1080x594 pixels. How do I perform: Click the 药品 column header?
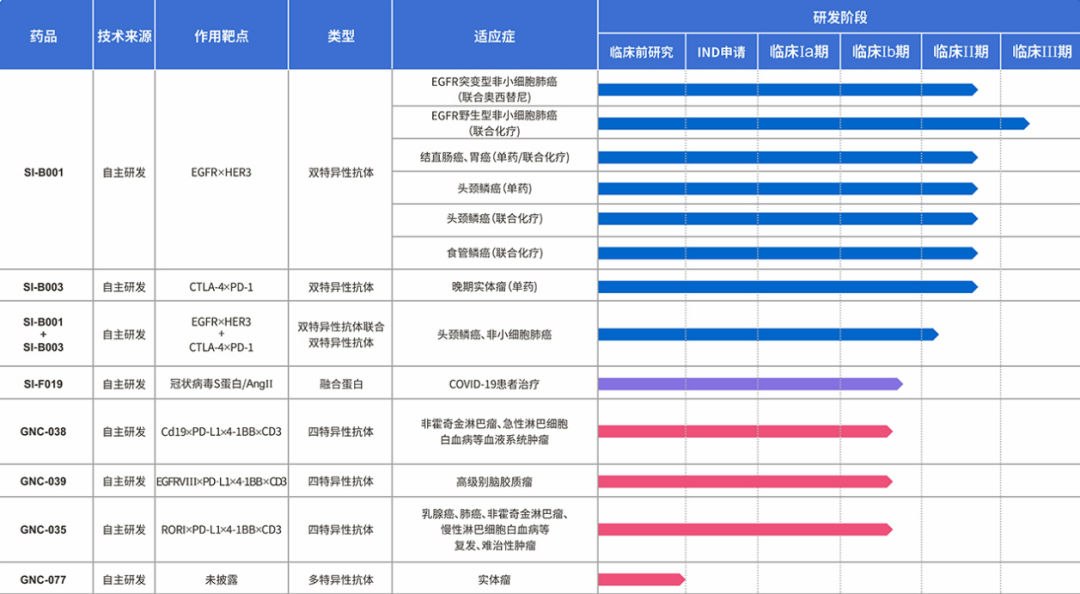pyautogui.click(x=44, y=36)
